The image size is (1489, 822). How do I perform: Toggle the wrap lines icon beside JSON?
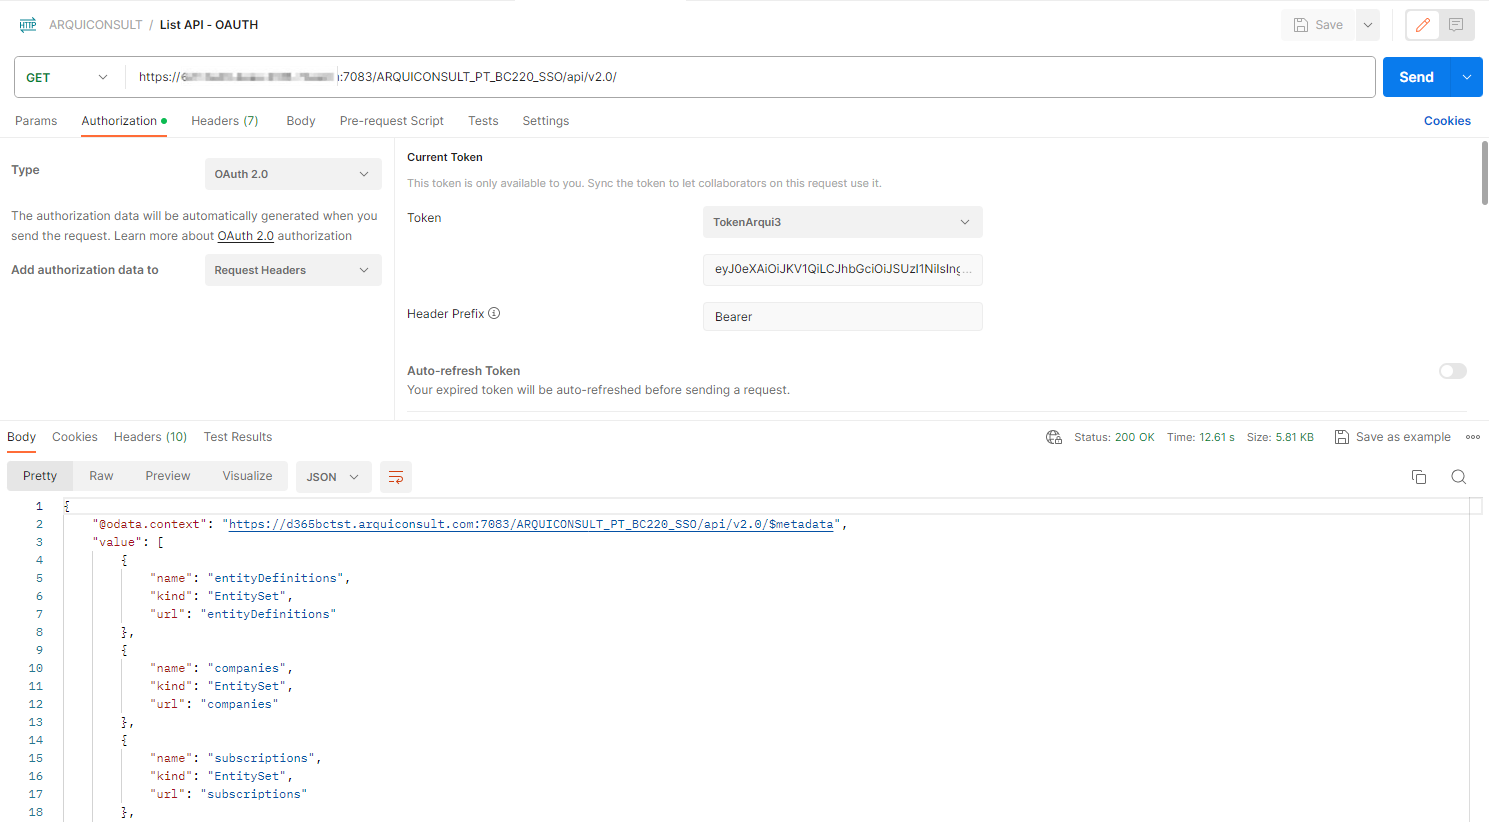(x=395, y=477)
